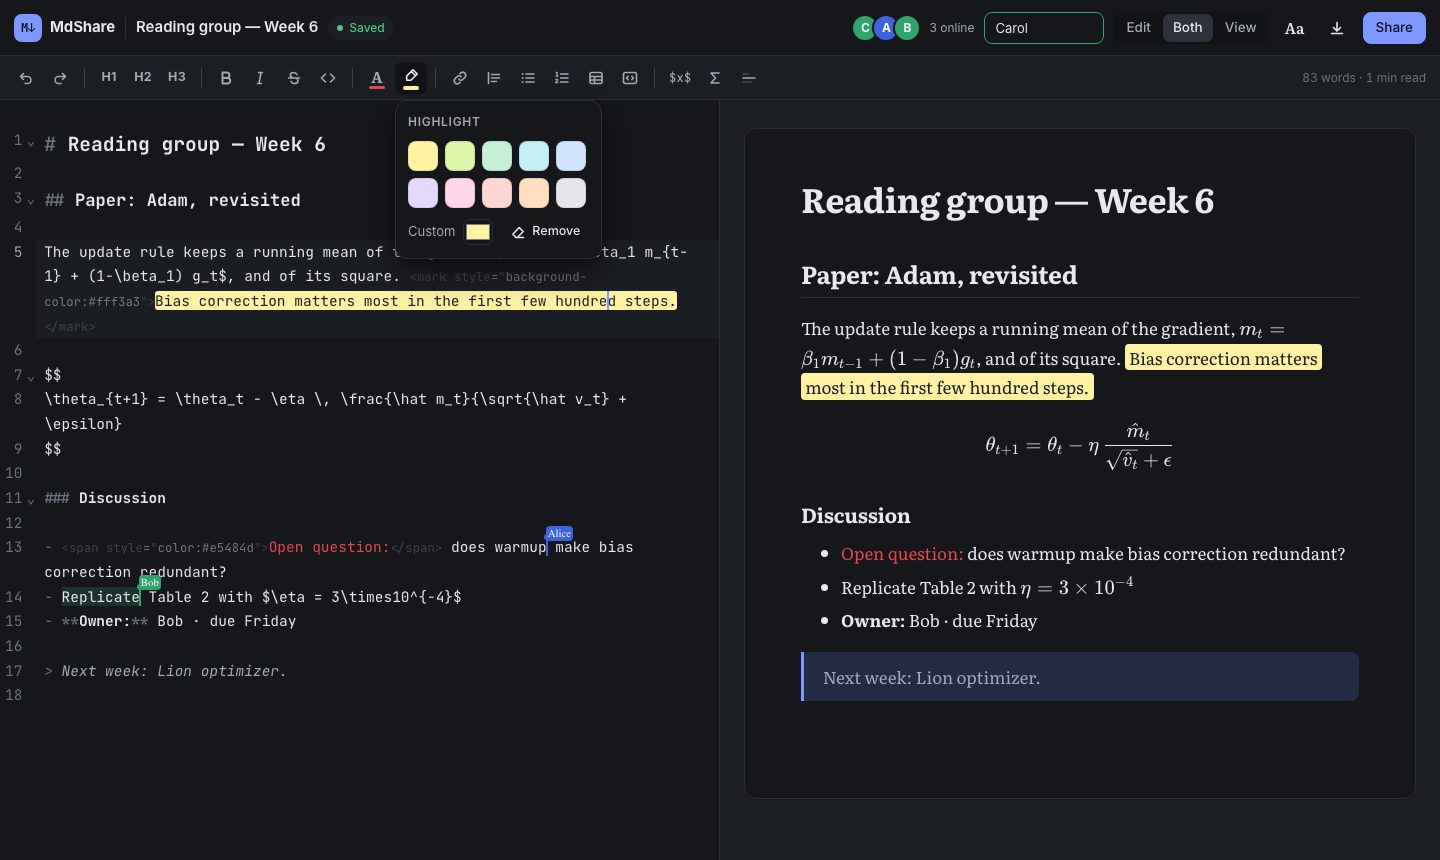Click "Paper: Adam, revisited" preview heading
This screenshot has height=860, width=1440.
(939, 275)
